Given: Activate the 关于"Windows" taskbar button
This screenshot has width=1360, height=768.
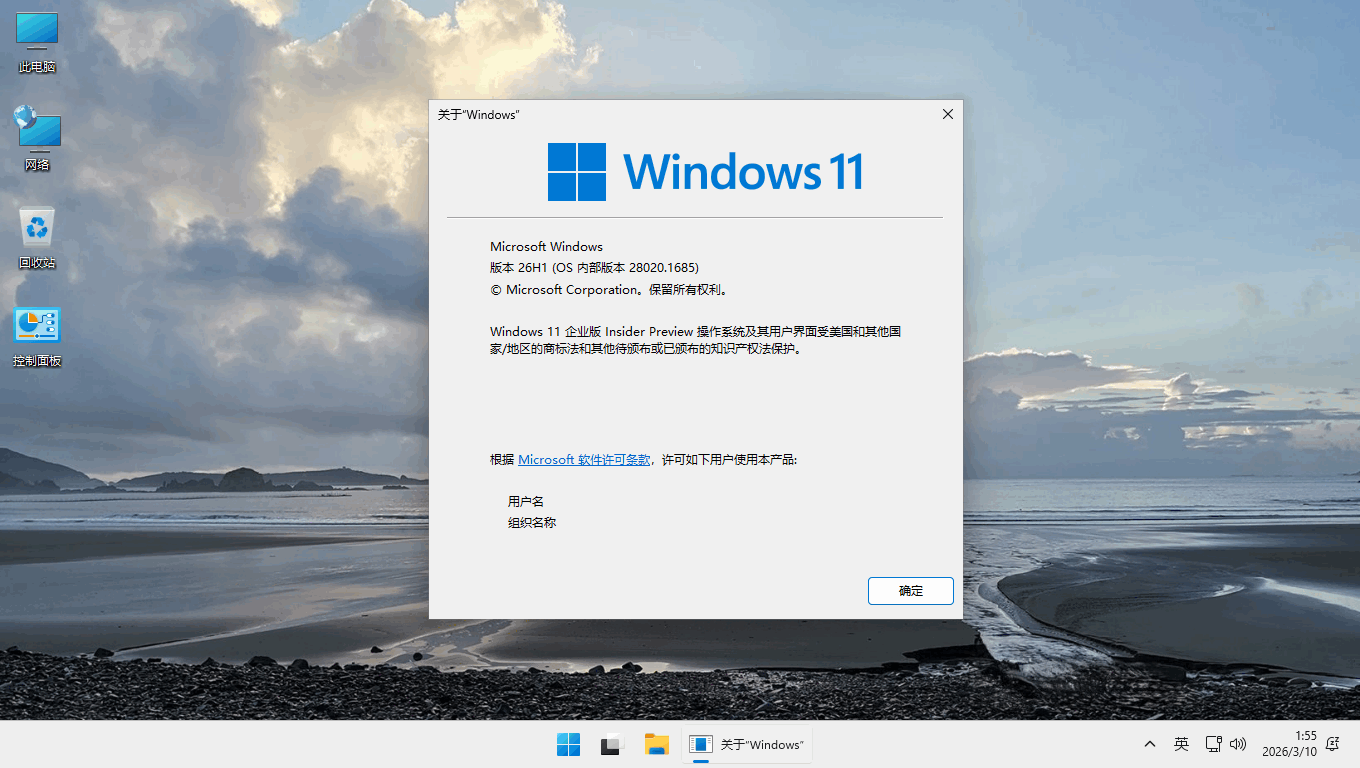Looking at the screenshot, I should [x=747, y=744].
